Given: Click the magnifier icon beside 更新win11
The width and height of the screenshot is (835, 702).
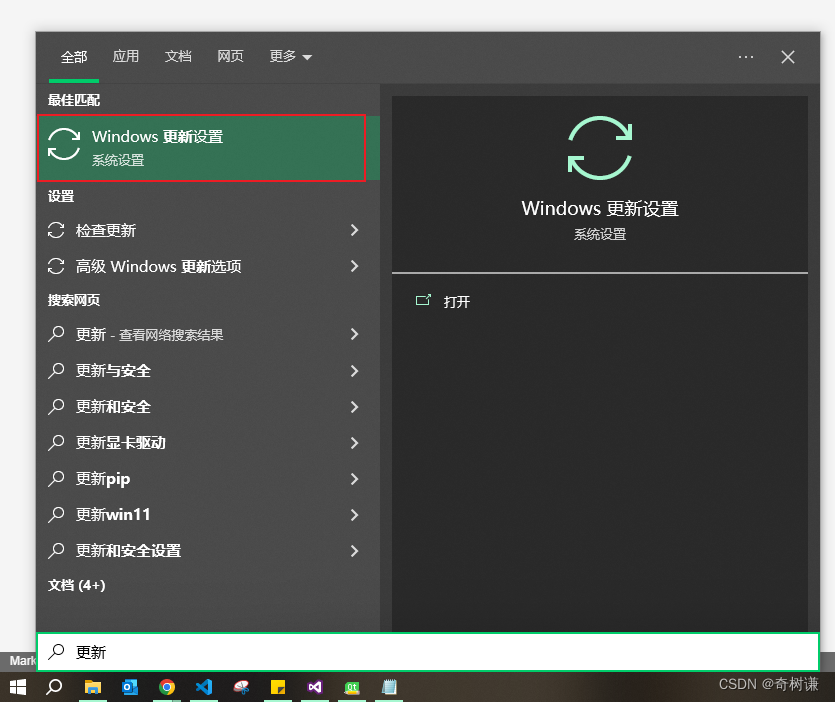Looking at the screenshot, I should pyautogui.click(x=56, y=515).
